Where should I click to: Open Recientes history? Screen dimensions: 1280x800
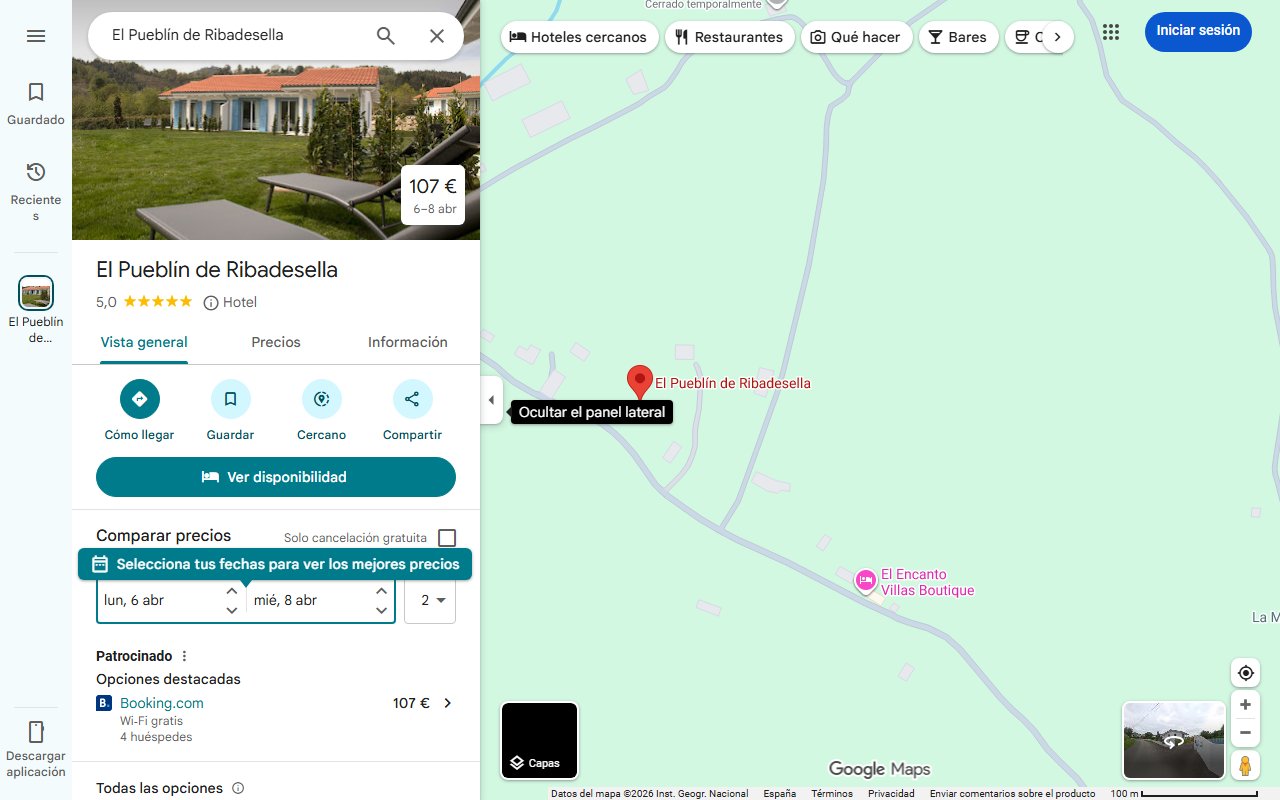coord(36,191)
